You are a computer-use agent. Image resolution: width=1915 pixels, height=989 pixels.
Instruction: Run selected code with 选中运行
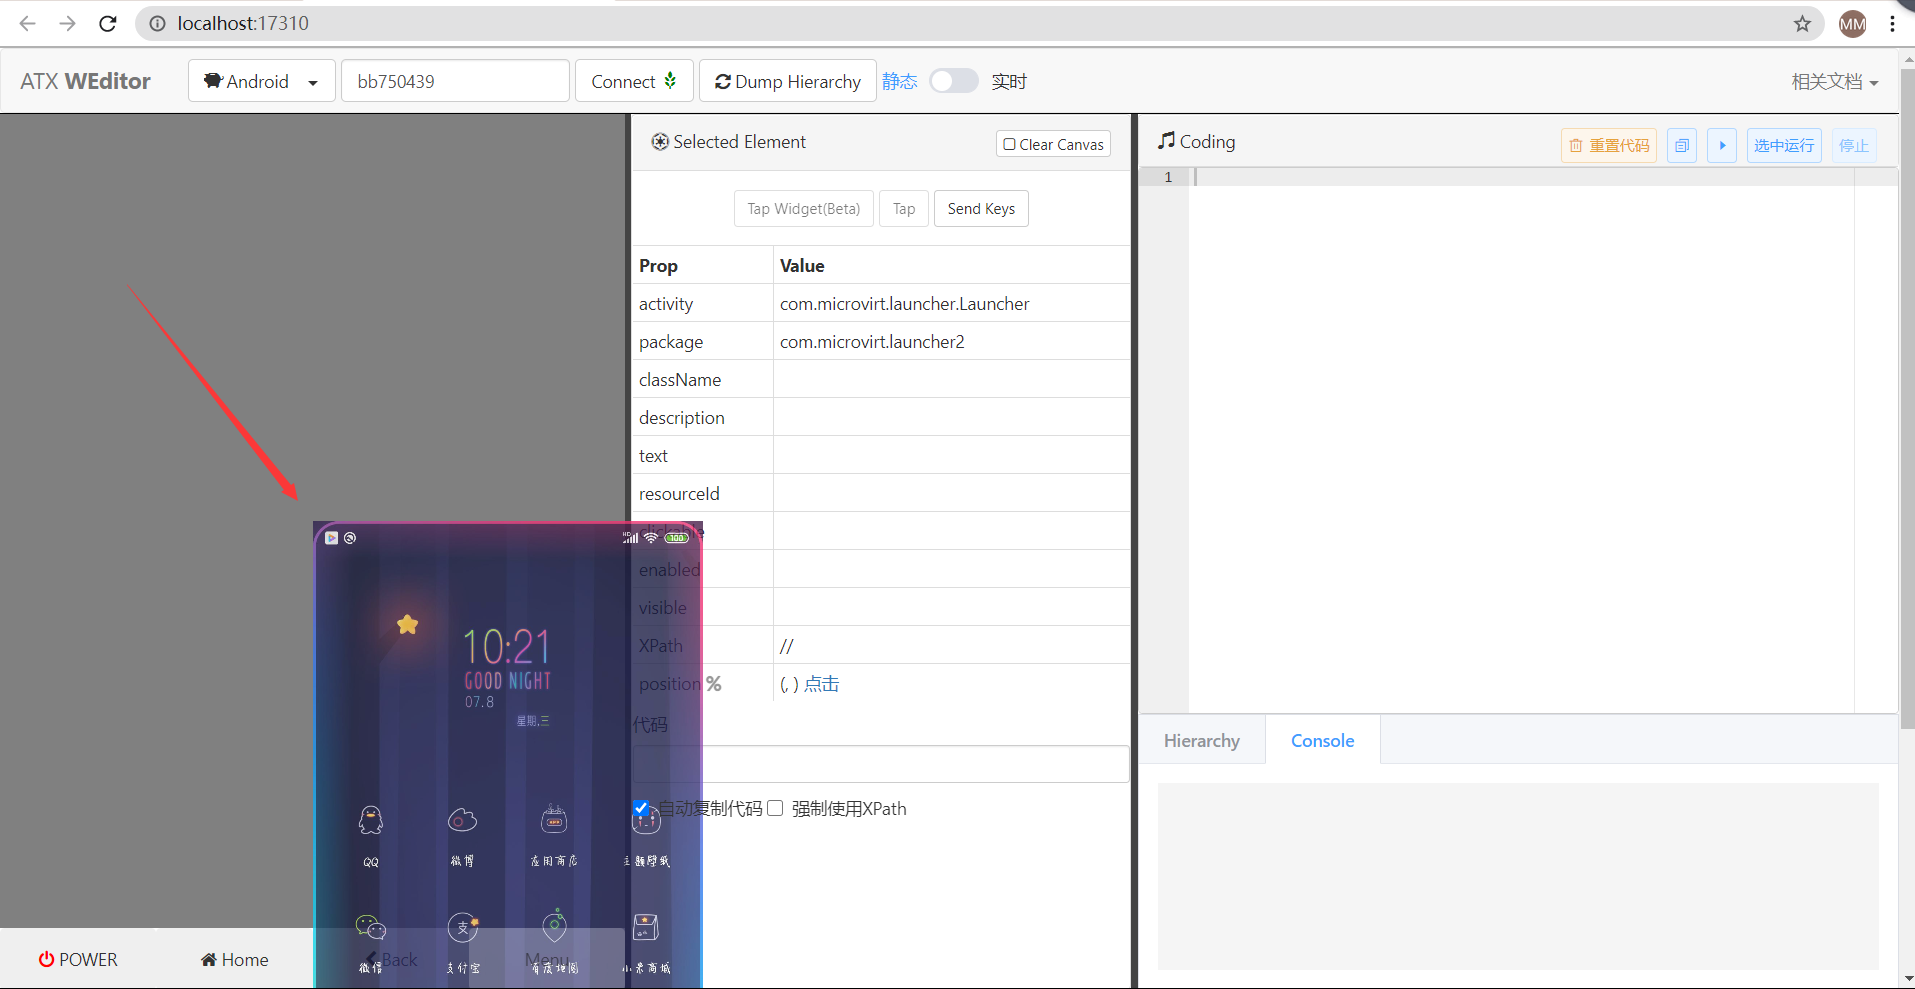tap(1785, 145)
